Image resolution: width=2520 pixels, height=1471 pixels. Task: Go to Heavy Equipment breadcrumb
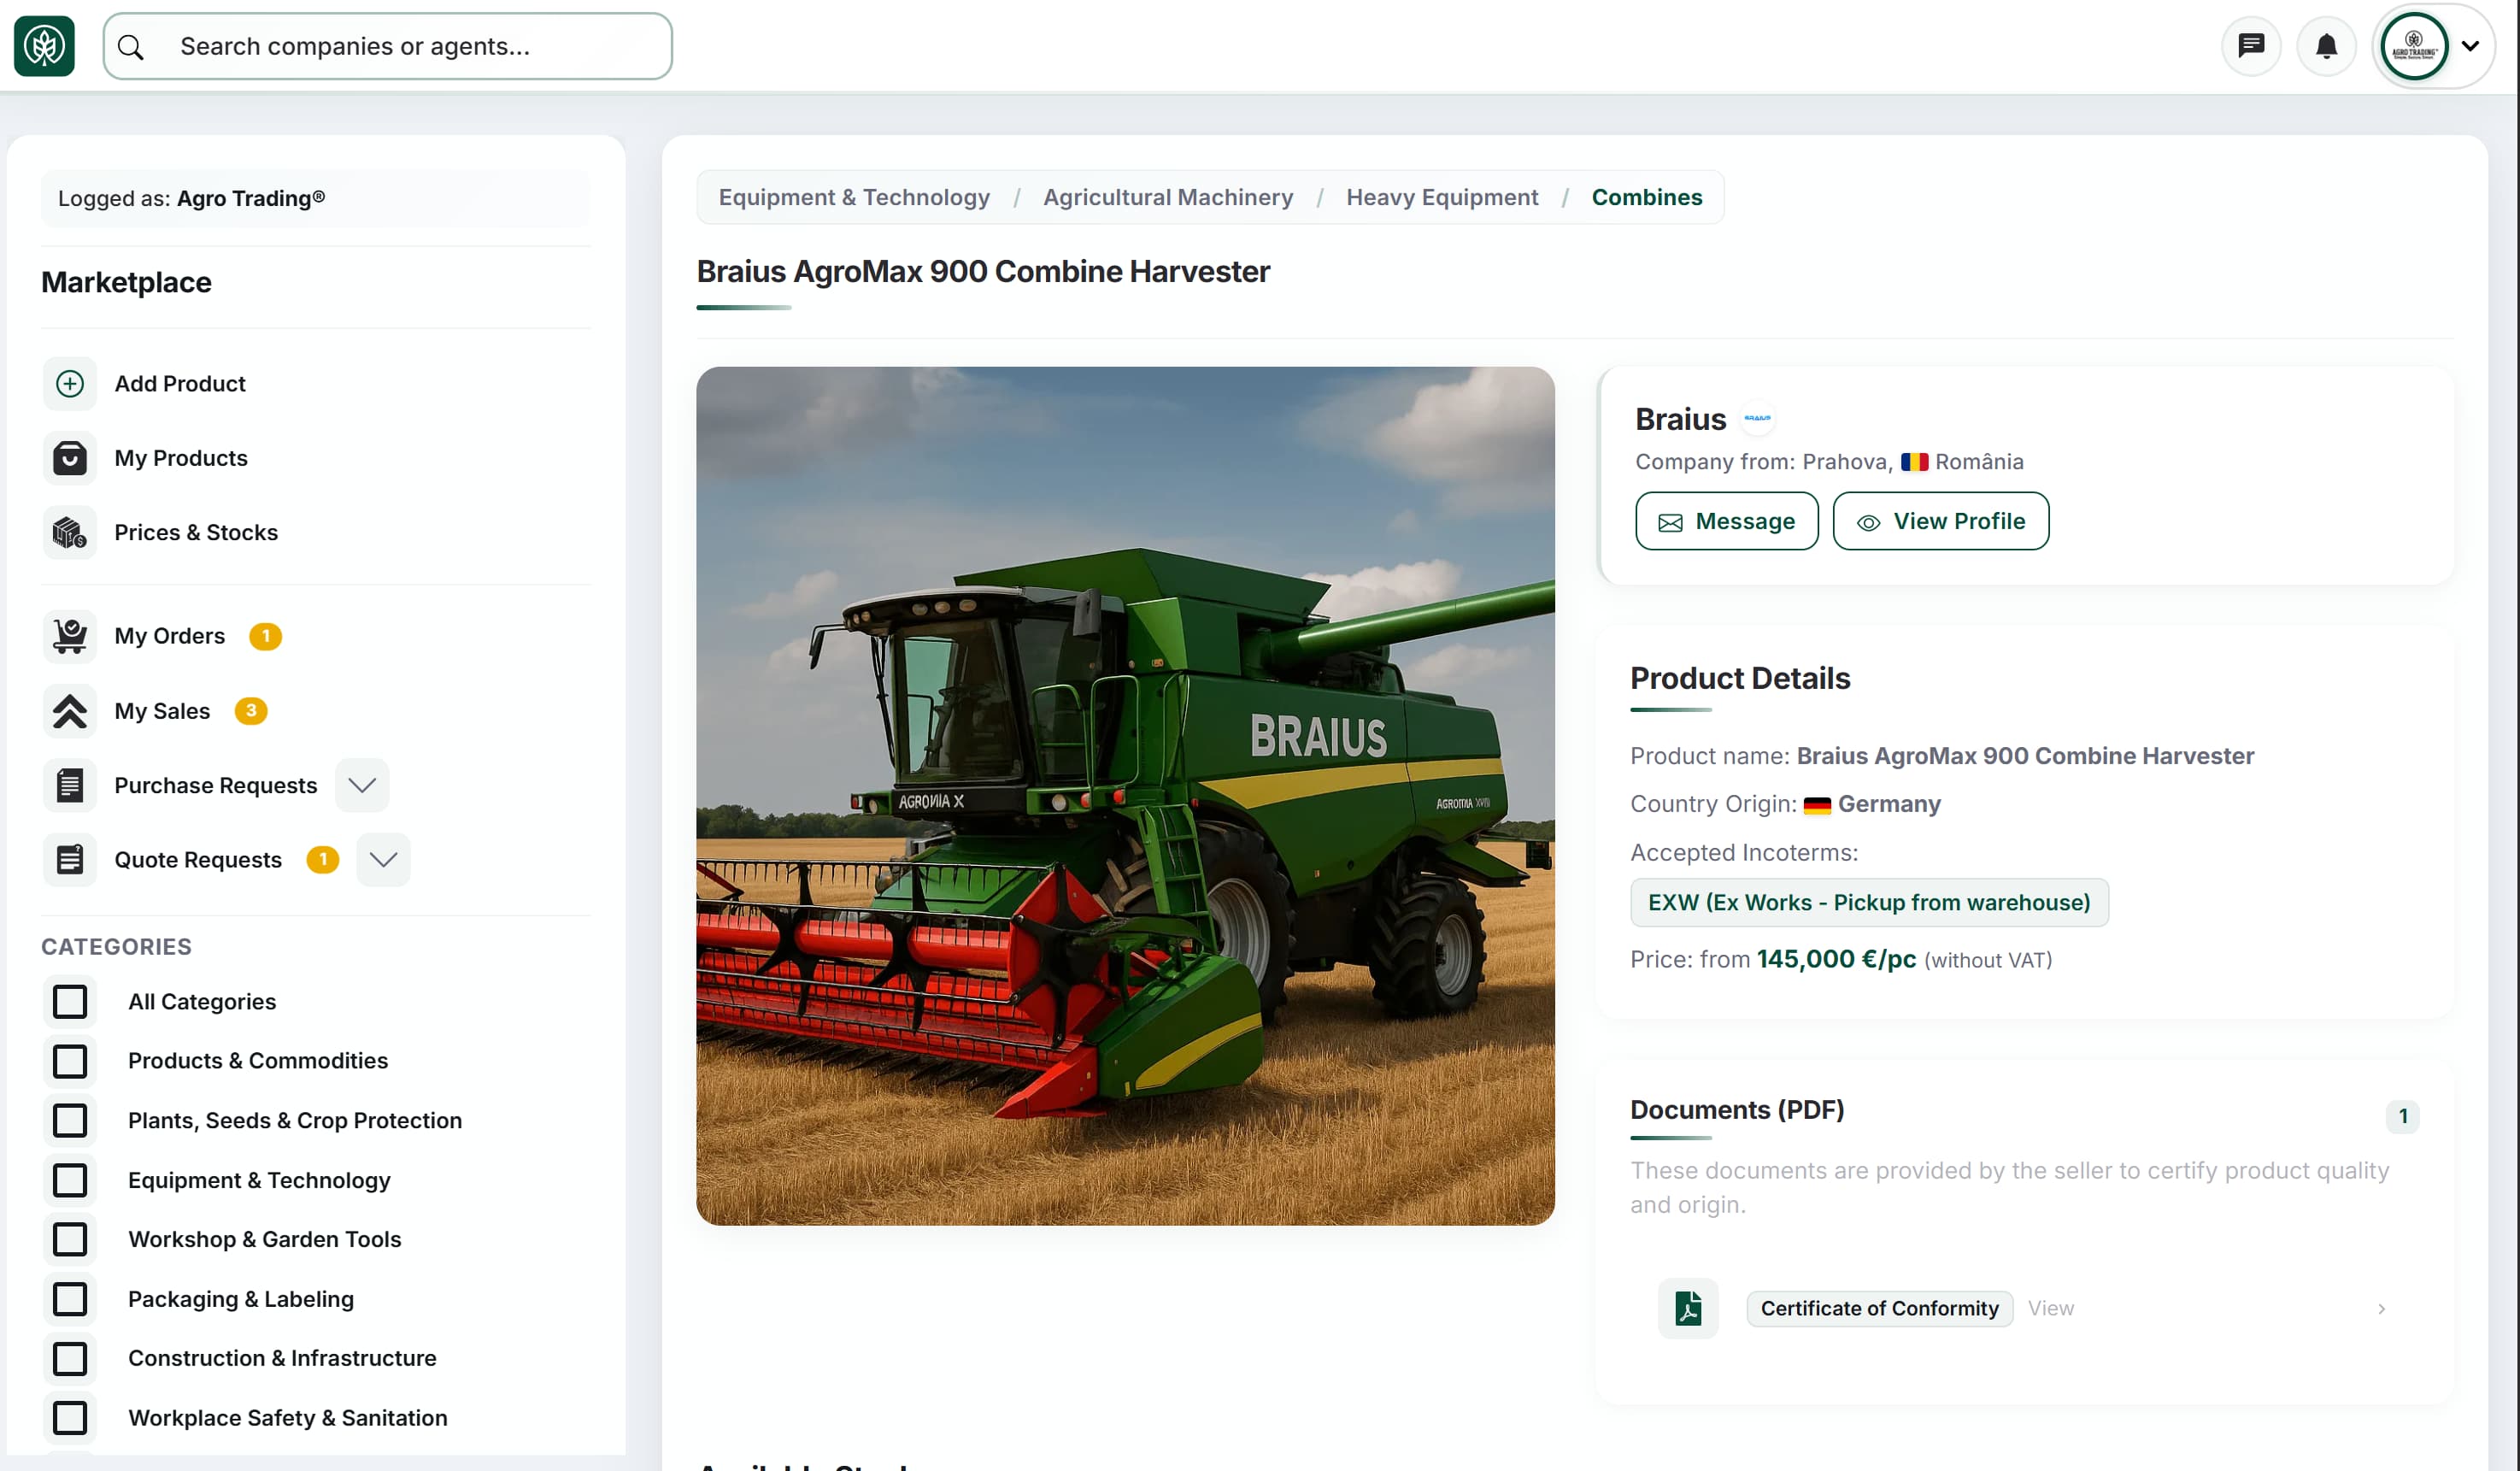tap(1442, 197)
